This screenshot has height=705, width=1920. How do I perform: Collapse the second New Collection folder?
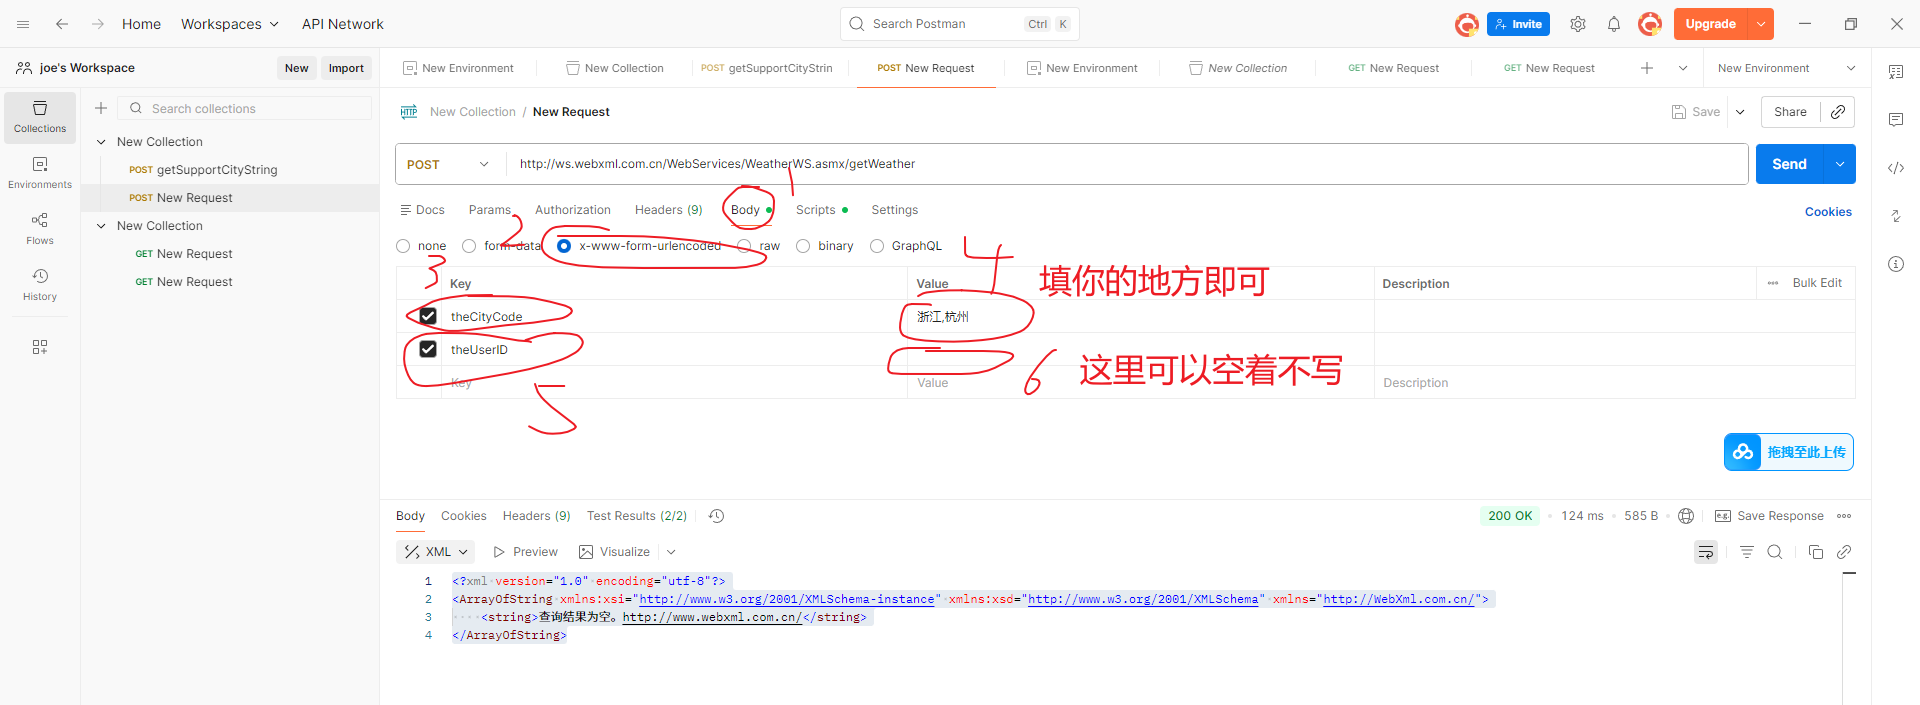pyautogui.click(x=101, y=226)
